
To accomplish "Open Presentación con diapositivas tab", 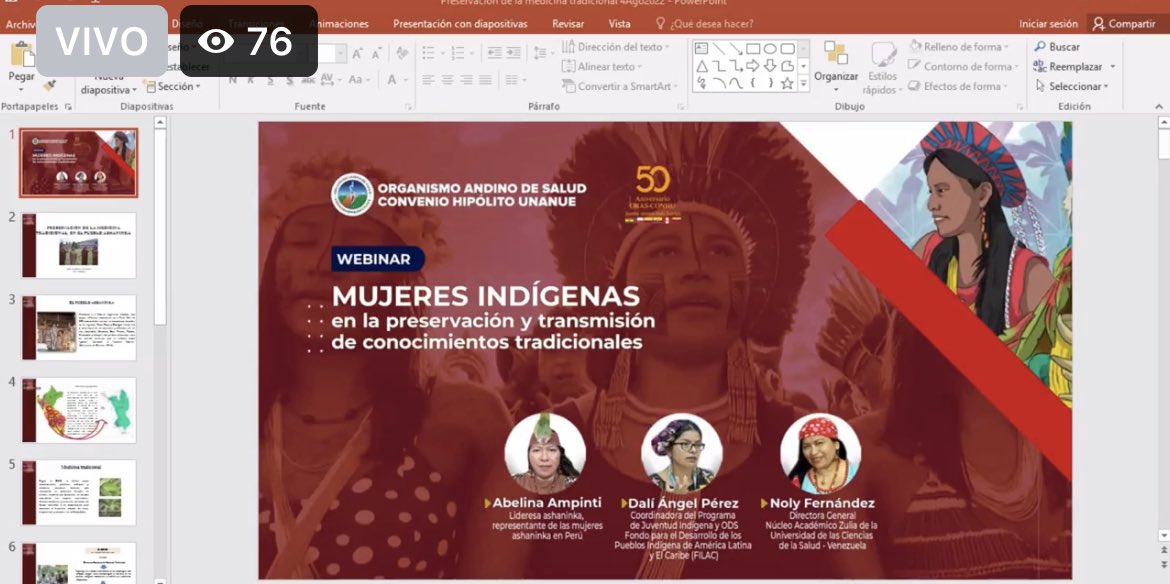I will [x=460, y=24].
